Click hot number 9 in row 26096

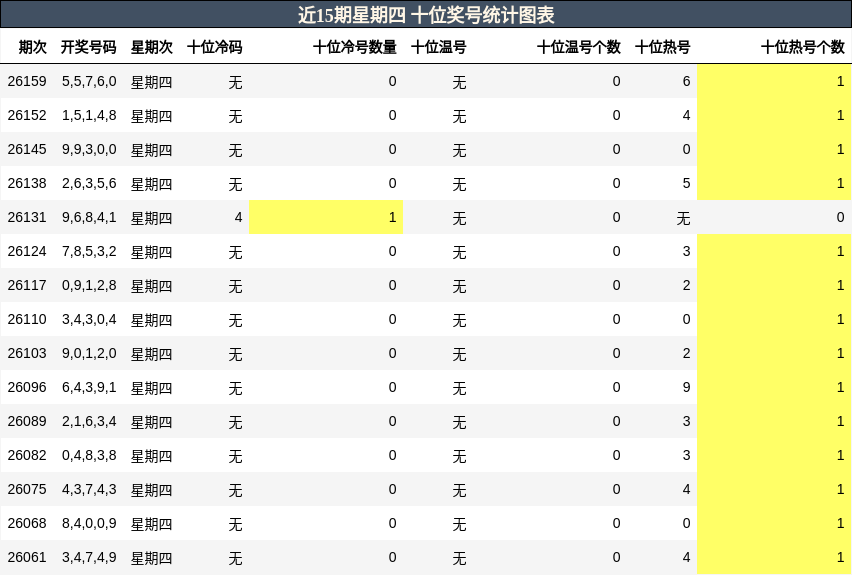click(686, 388)
